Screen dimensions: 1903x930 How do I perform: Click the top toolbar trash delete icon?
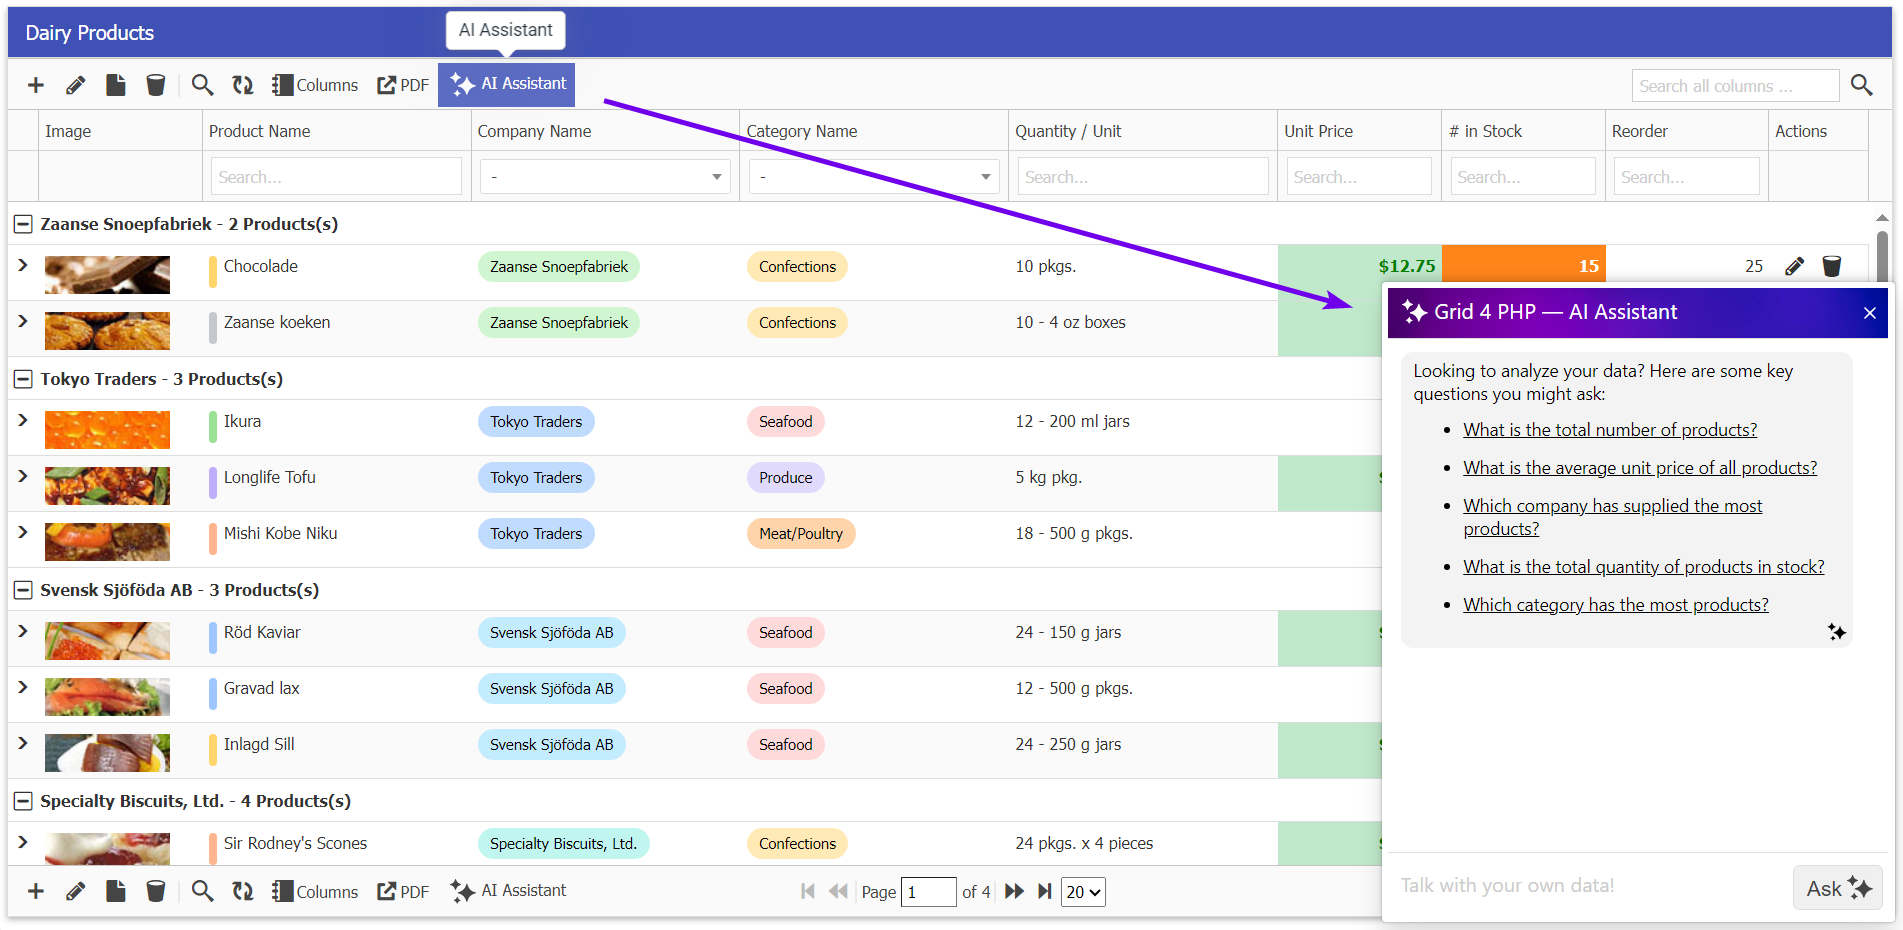tap(156, 85)
